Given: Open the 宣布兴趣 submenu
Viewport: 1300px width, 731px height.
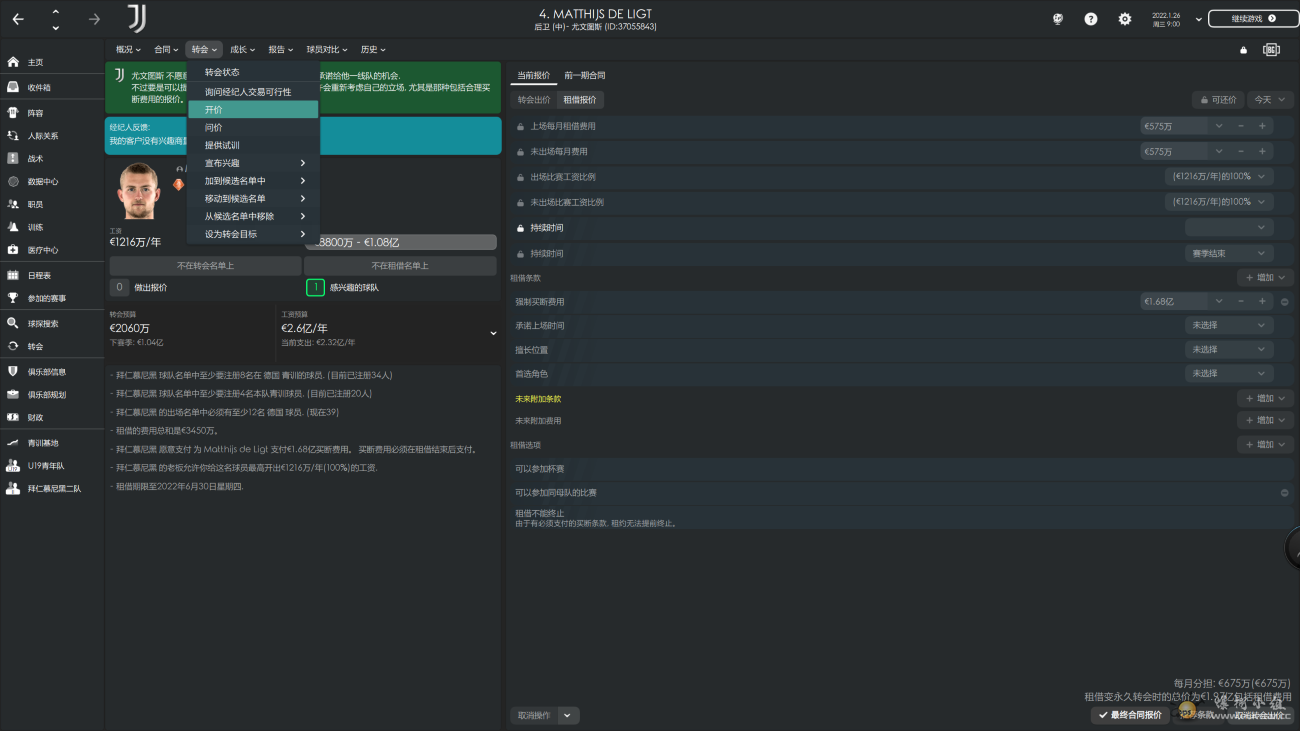Looking at the screenshot, I should click(253, 163).
